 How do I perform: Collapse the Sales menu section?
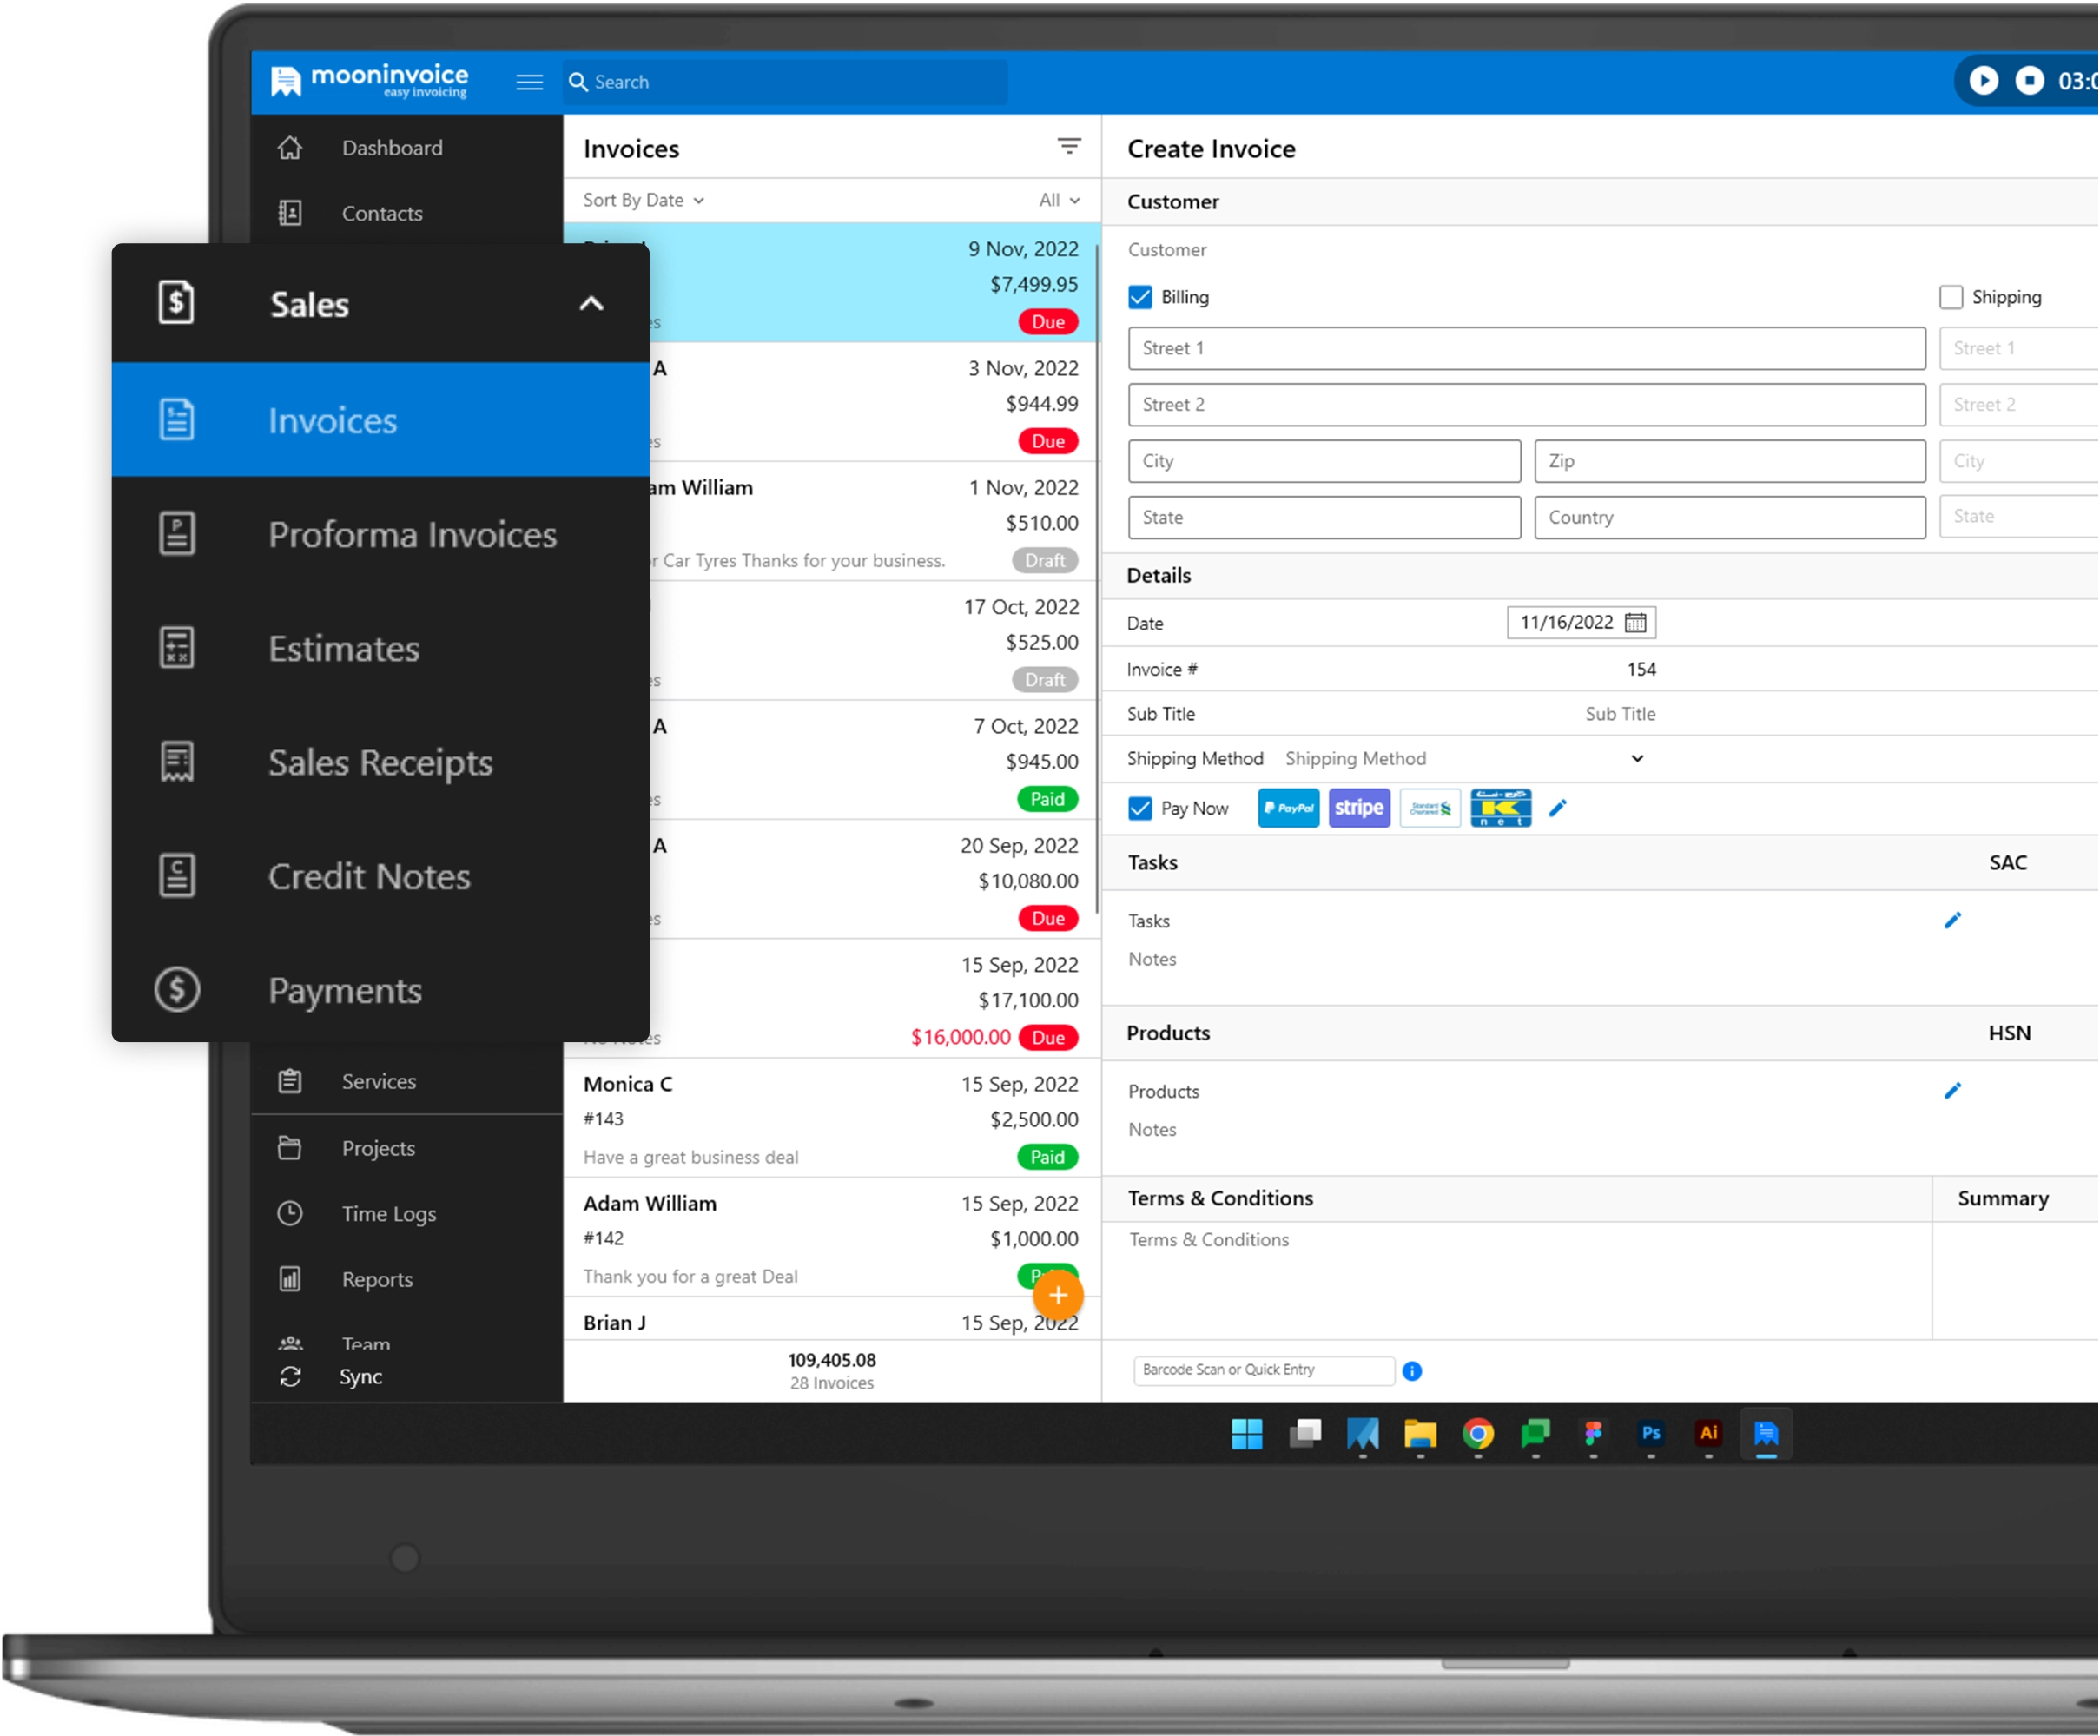click(591, 304)
